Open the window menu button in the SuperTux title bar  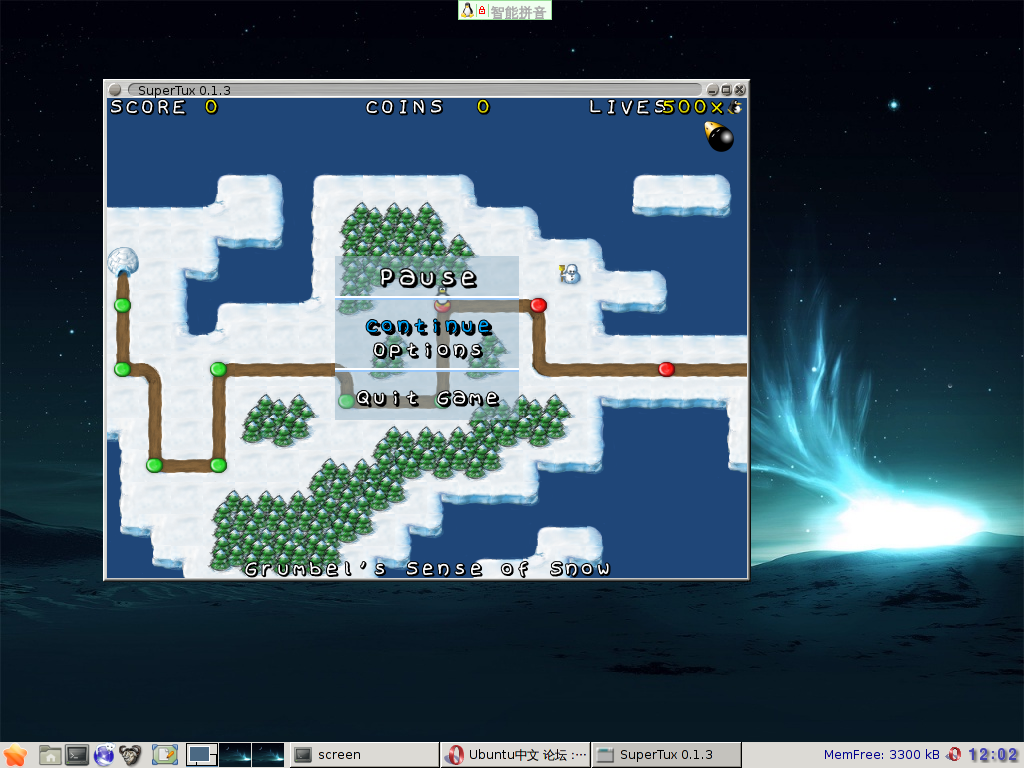115,89
